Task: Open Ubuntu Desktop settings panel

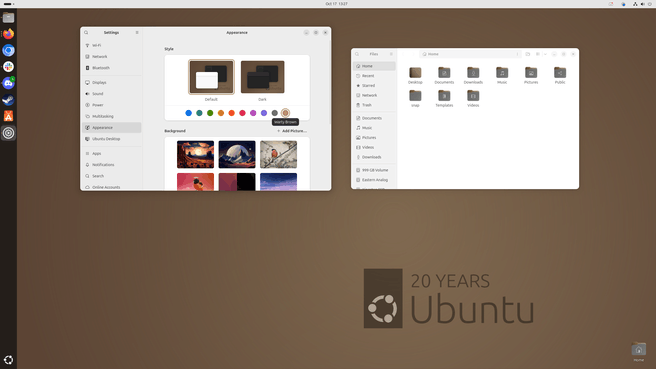Action: point(112,139)
